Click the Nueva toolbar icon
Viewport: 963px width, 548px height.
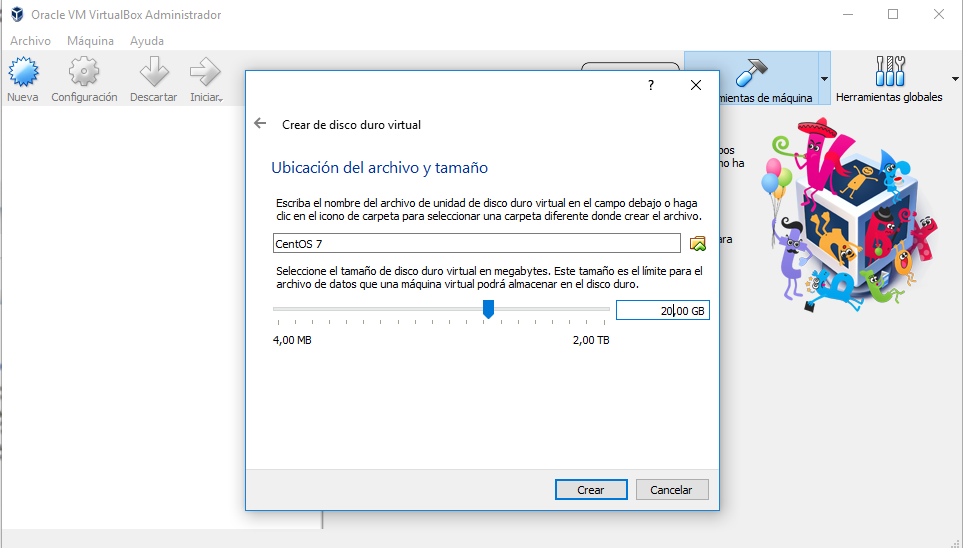click(23, 73)
